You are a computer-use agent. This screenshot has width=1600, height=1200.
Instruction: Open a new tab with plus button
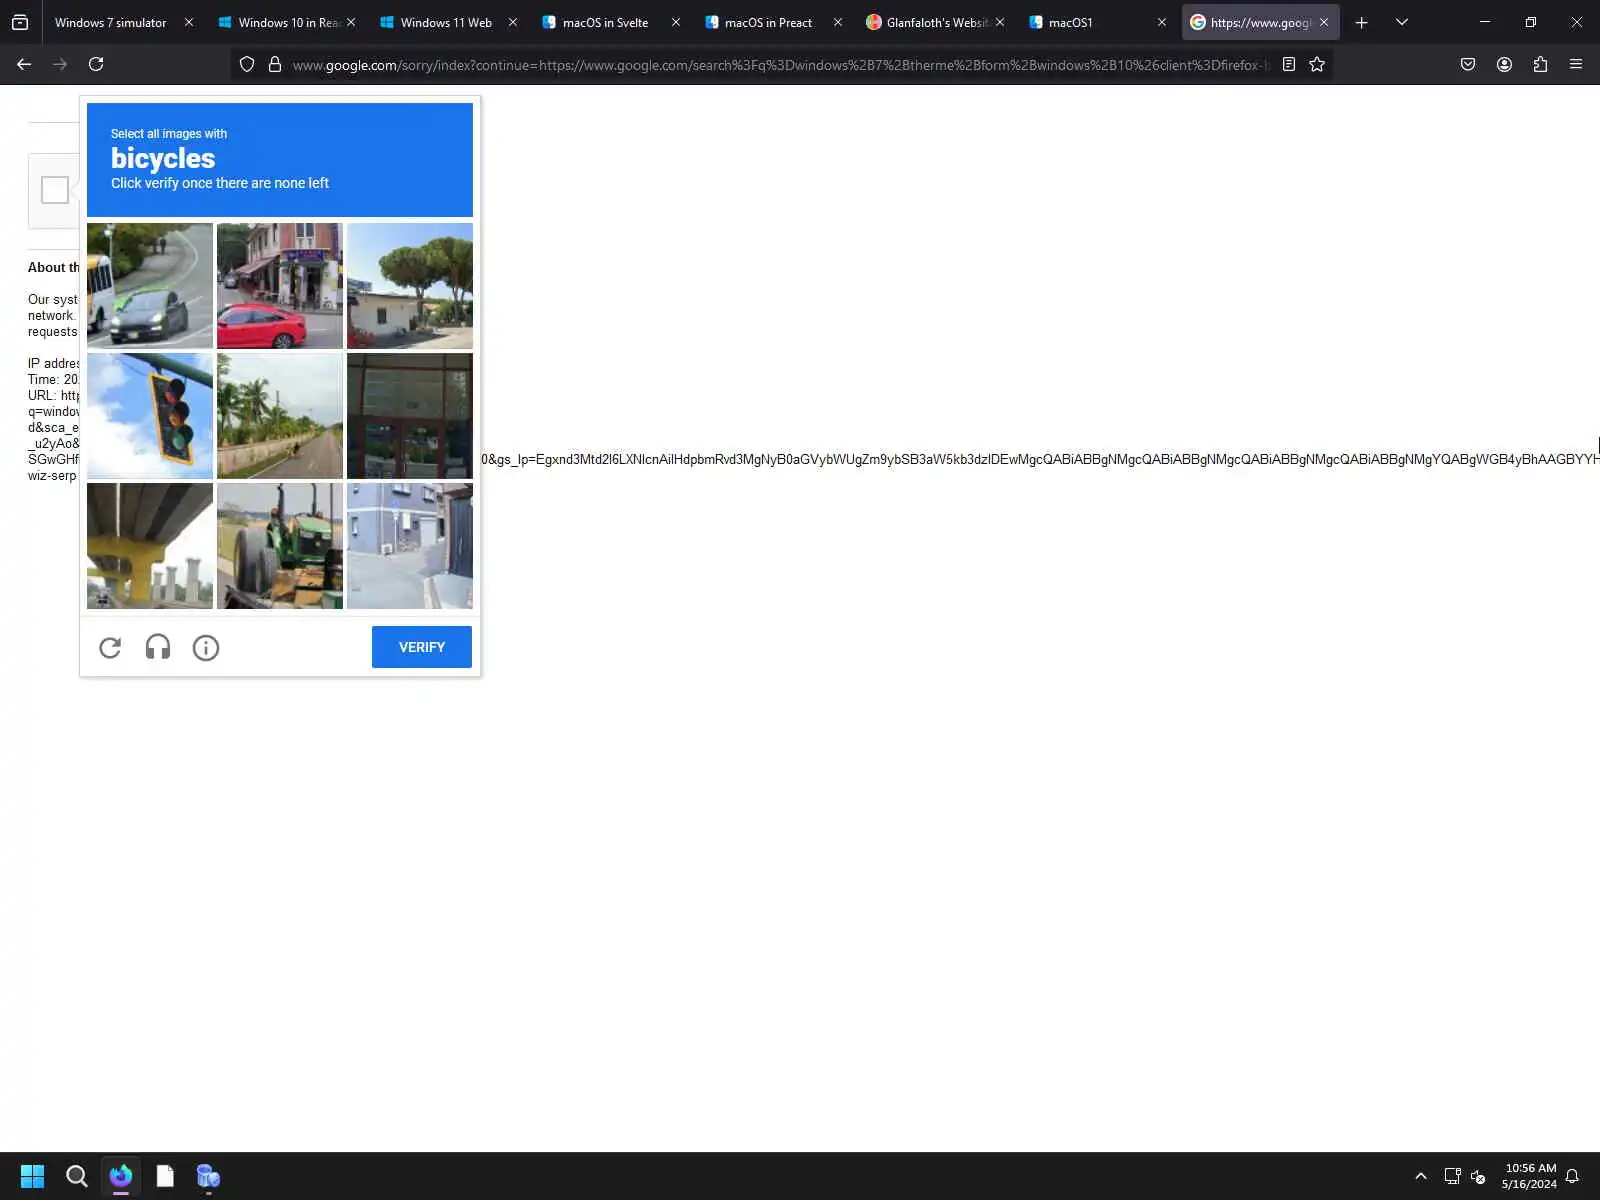(x=1361, y=22)
